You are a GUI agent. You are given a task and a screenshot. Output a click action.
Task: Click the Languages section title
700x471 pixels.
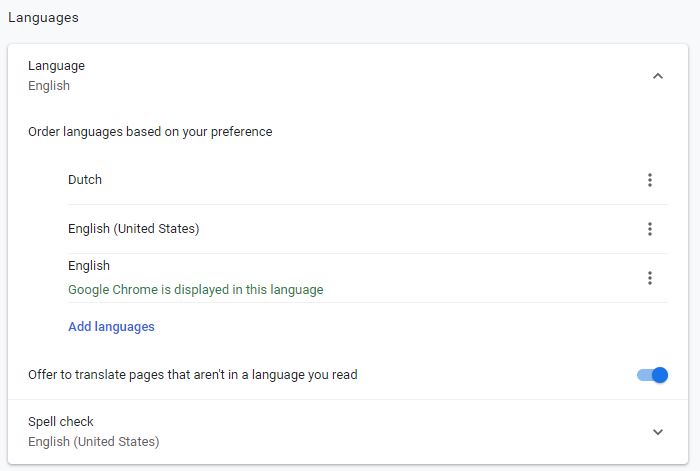point(43,18)
